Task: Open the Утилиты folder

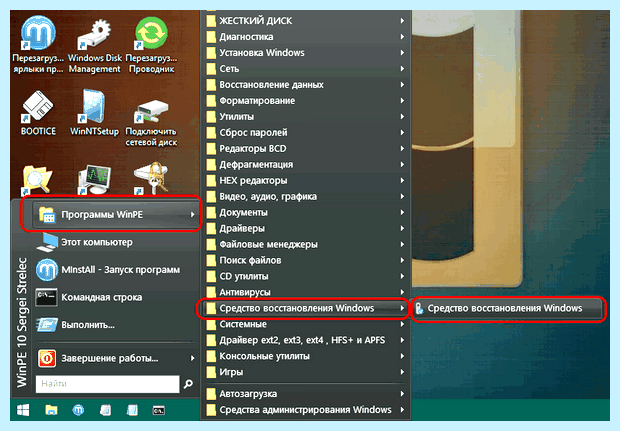Action: pyautogui.click(x=306, y=117)
